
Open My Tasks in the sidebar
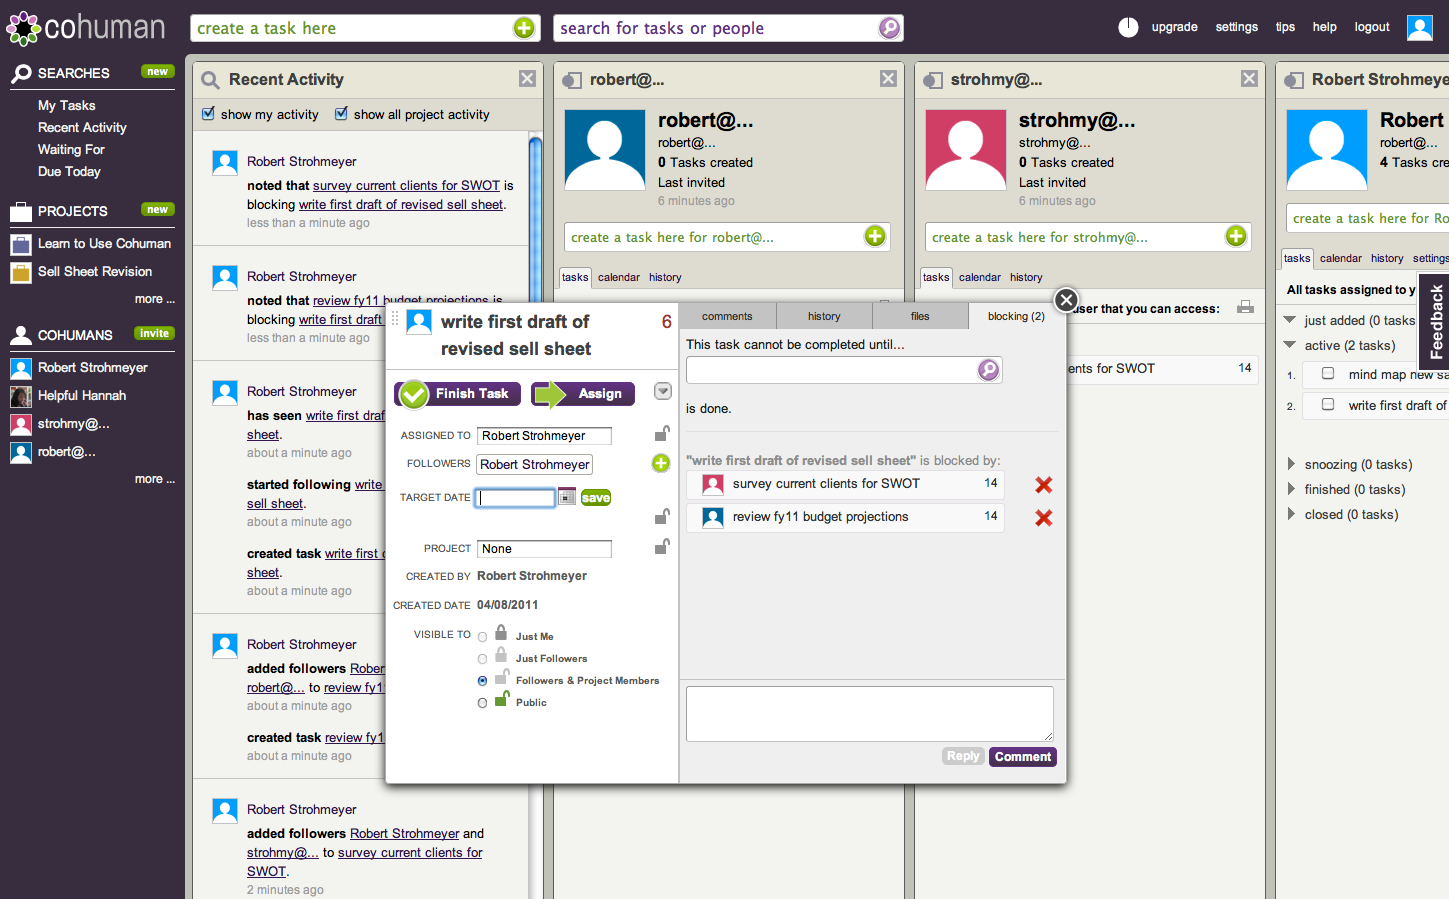click(67, 105)
